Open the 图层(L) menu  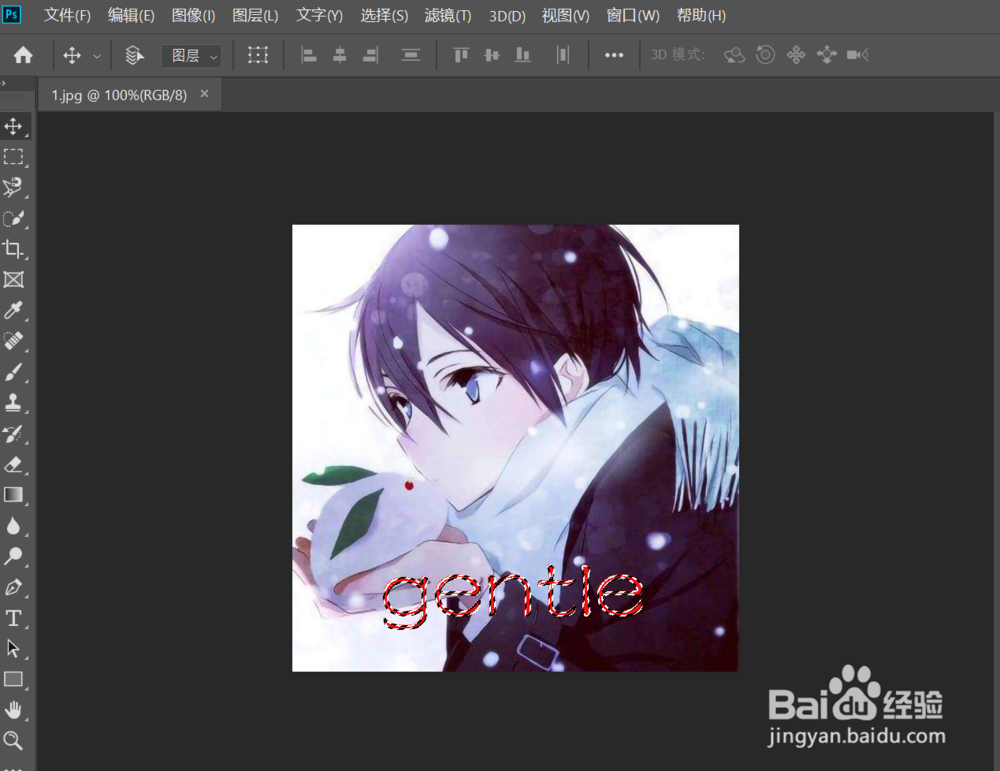point(255,15)
